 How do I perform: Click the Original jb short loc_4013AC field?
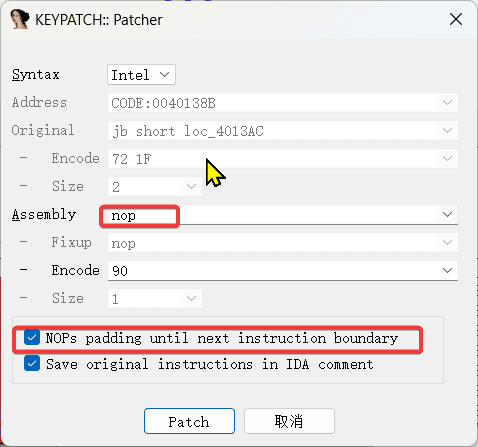(283, 131)
